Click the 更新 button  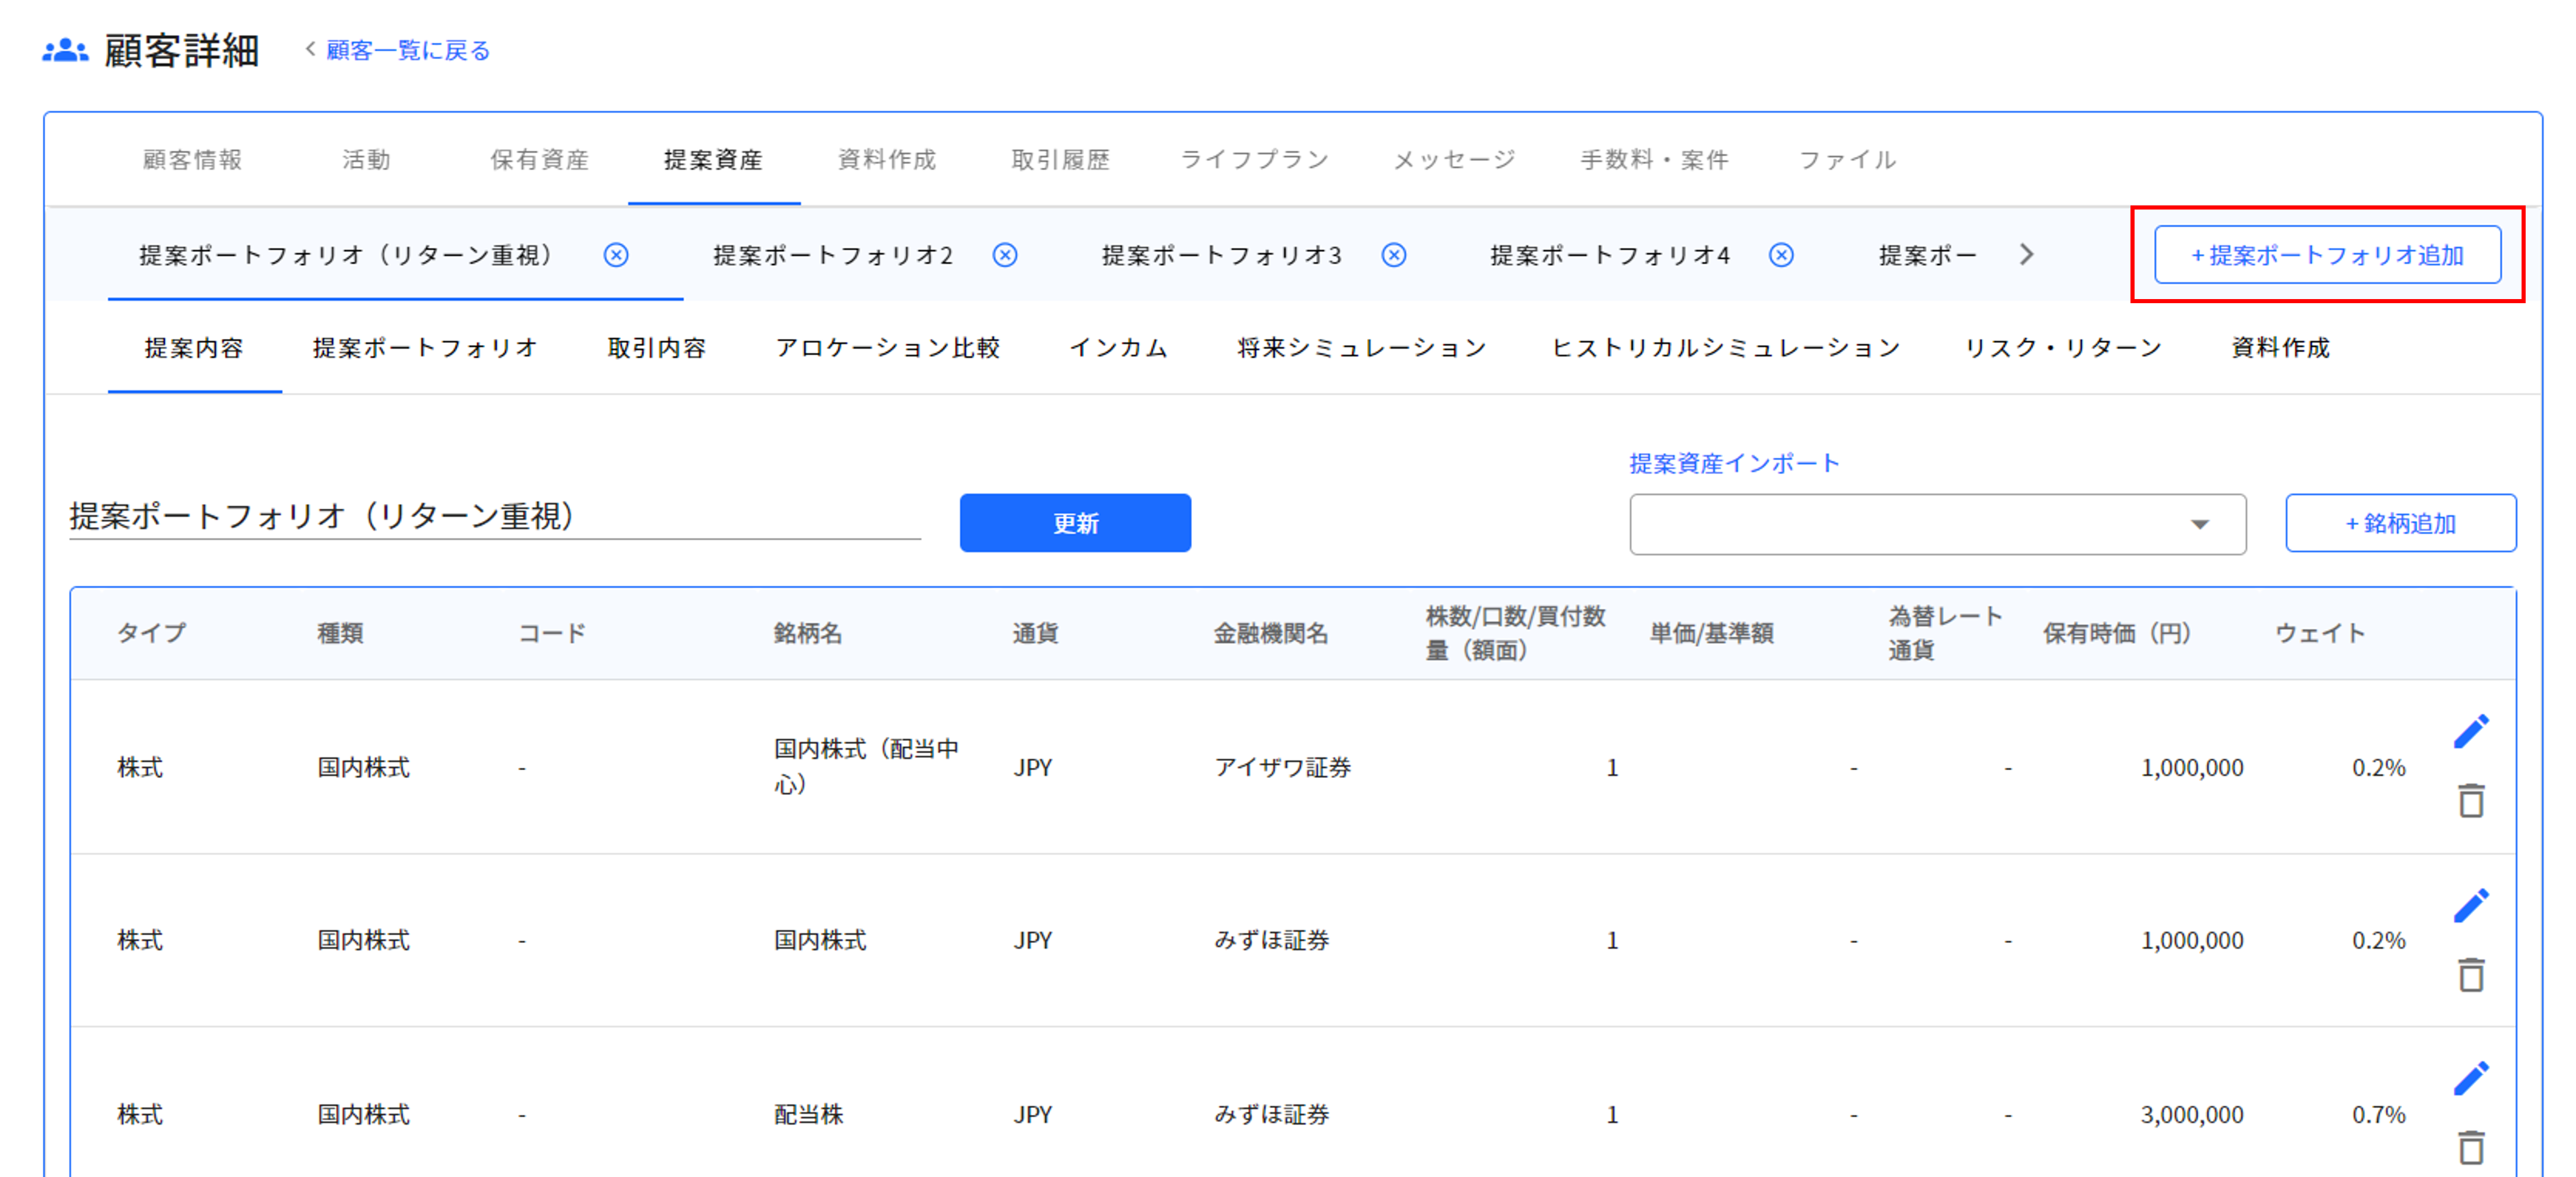(1074, 522)
